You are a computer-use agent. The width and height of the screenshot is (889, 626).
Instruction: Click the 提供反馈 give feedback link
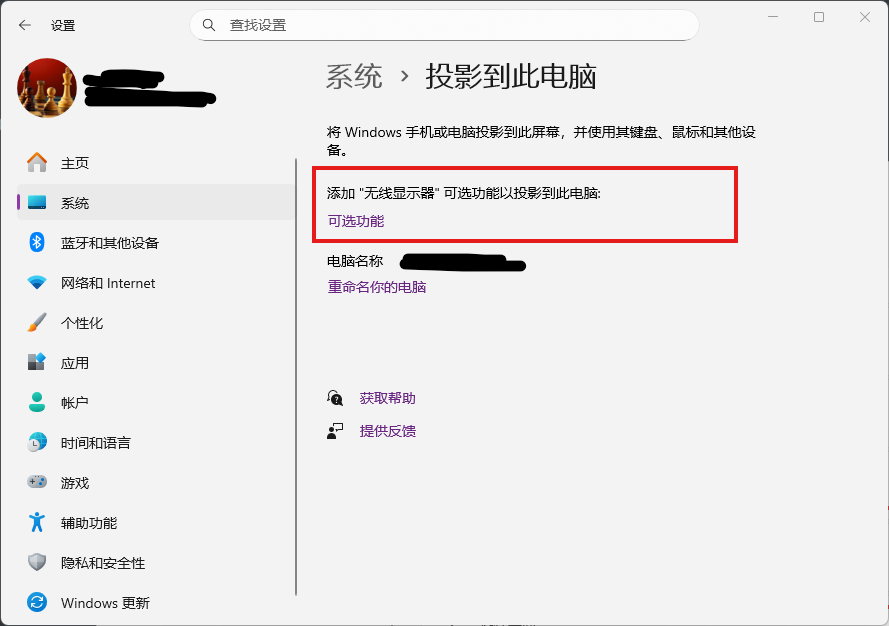387,431
